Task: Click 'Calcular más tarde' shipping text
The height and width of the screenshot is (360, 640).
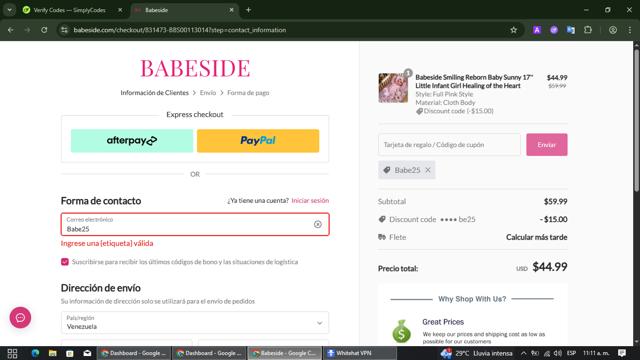Action: coord(536,237)
